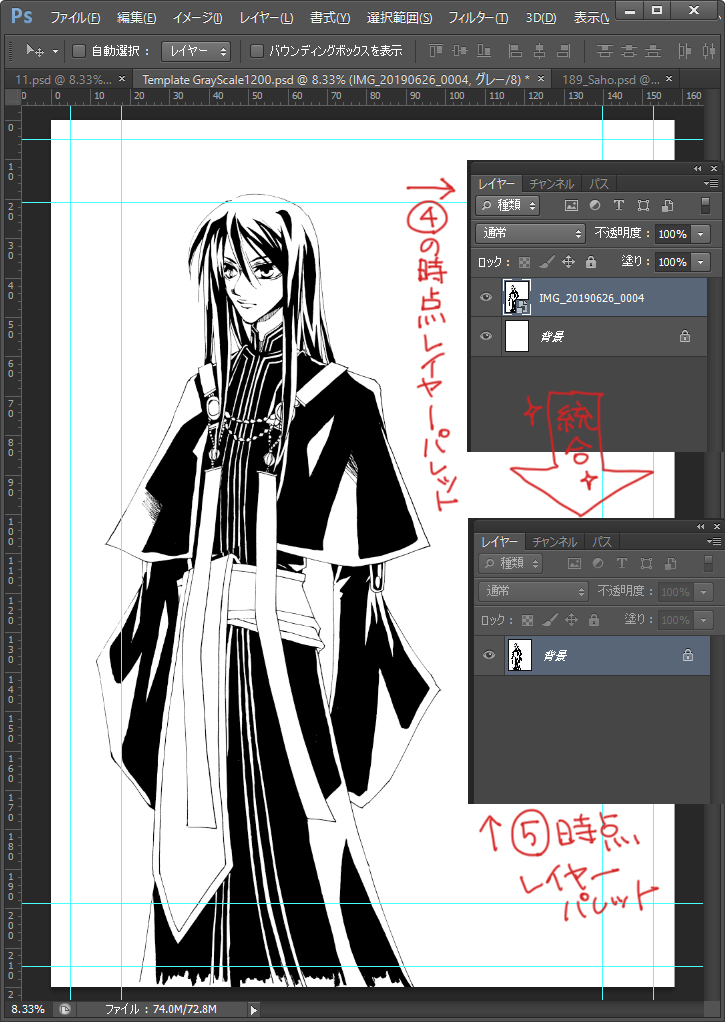Image resolution: width=725 pixels, height=1022 pixels.
Task: Select the 背景 layer thumbnail in upper panel
Action: tap(517, 336)
